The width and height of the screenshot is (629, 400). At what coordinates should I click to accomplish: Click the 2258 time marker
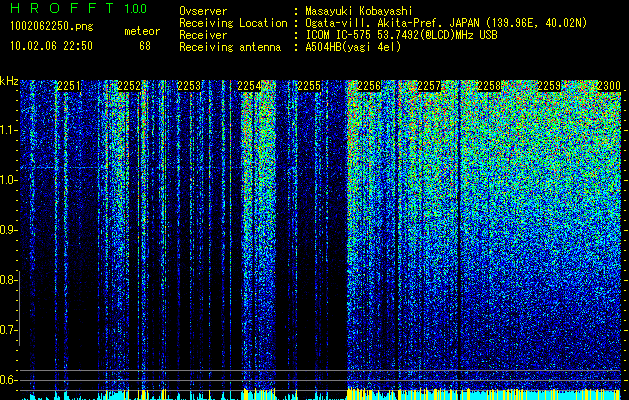pyautogui.click(x=489, y=86)
